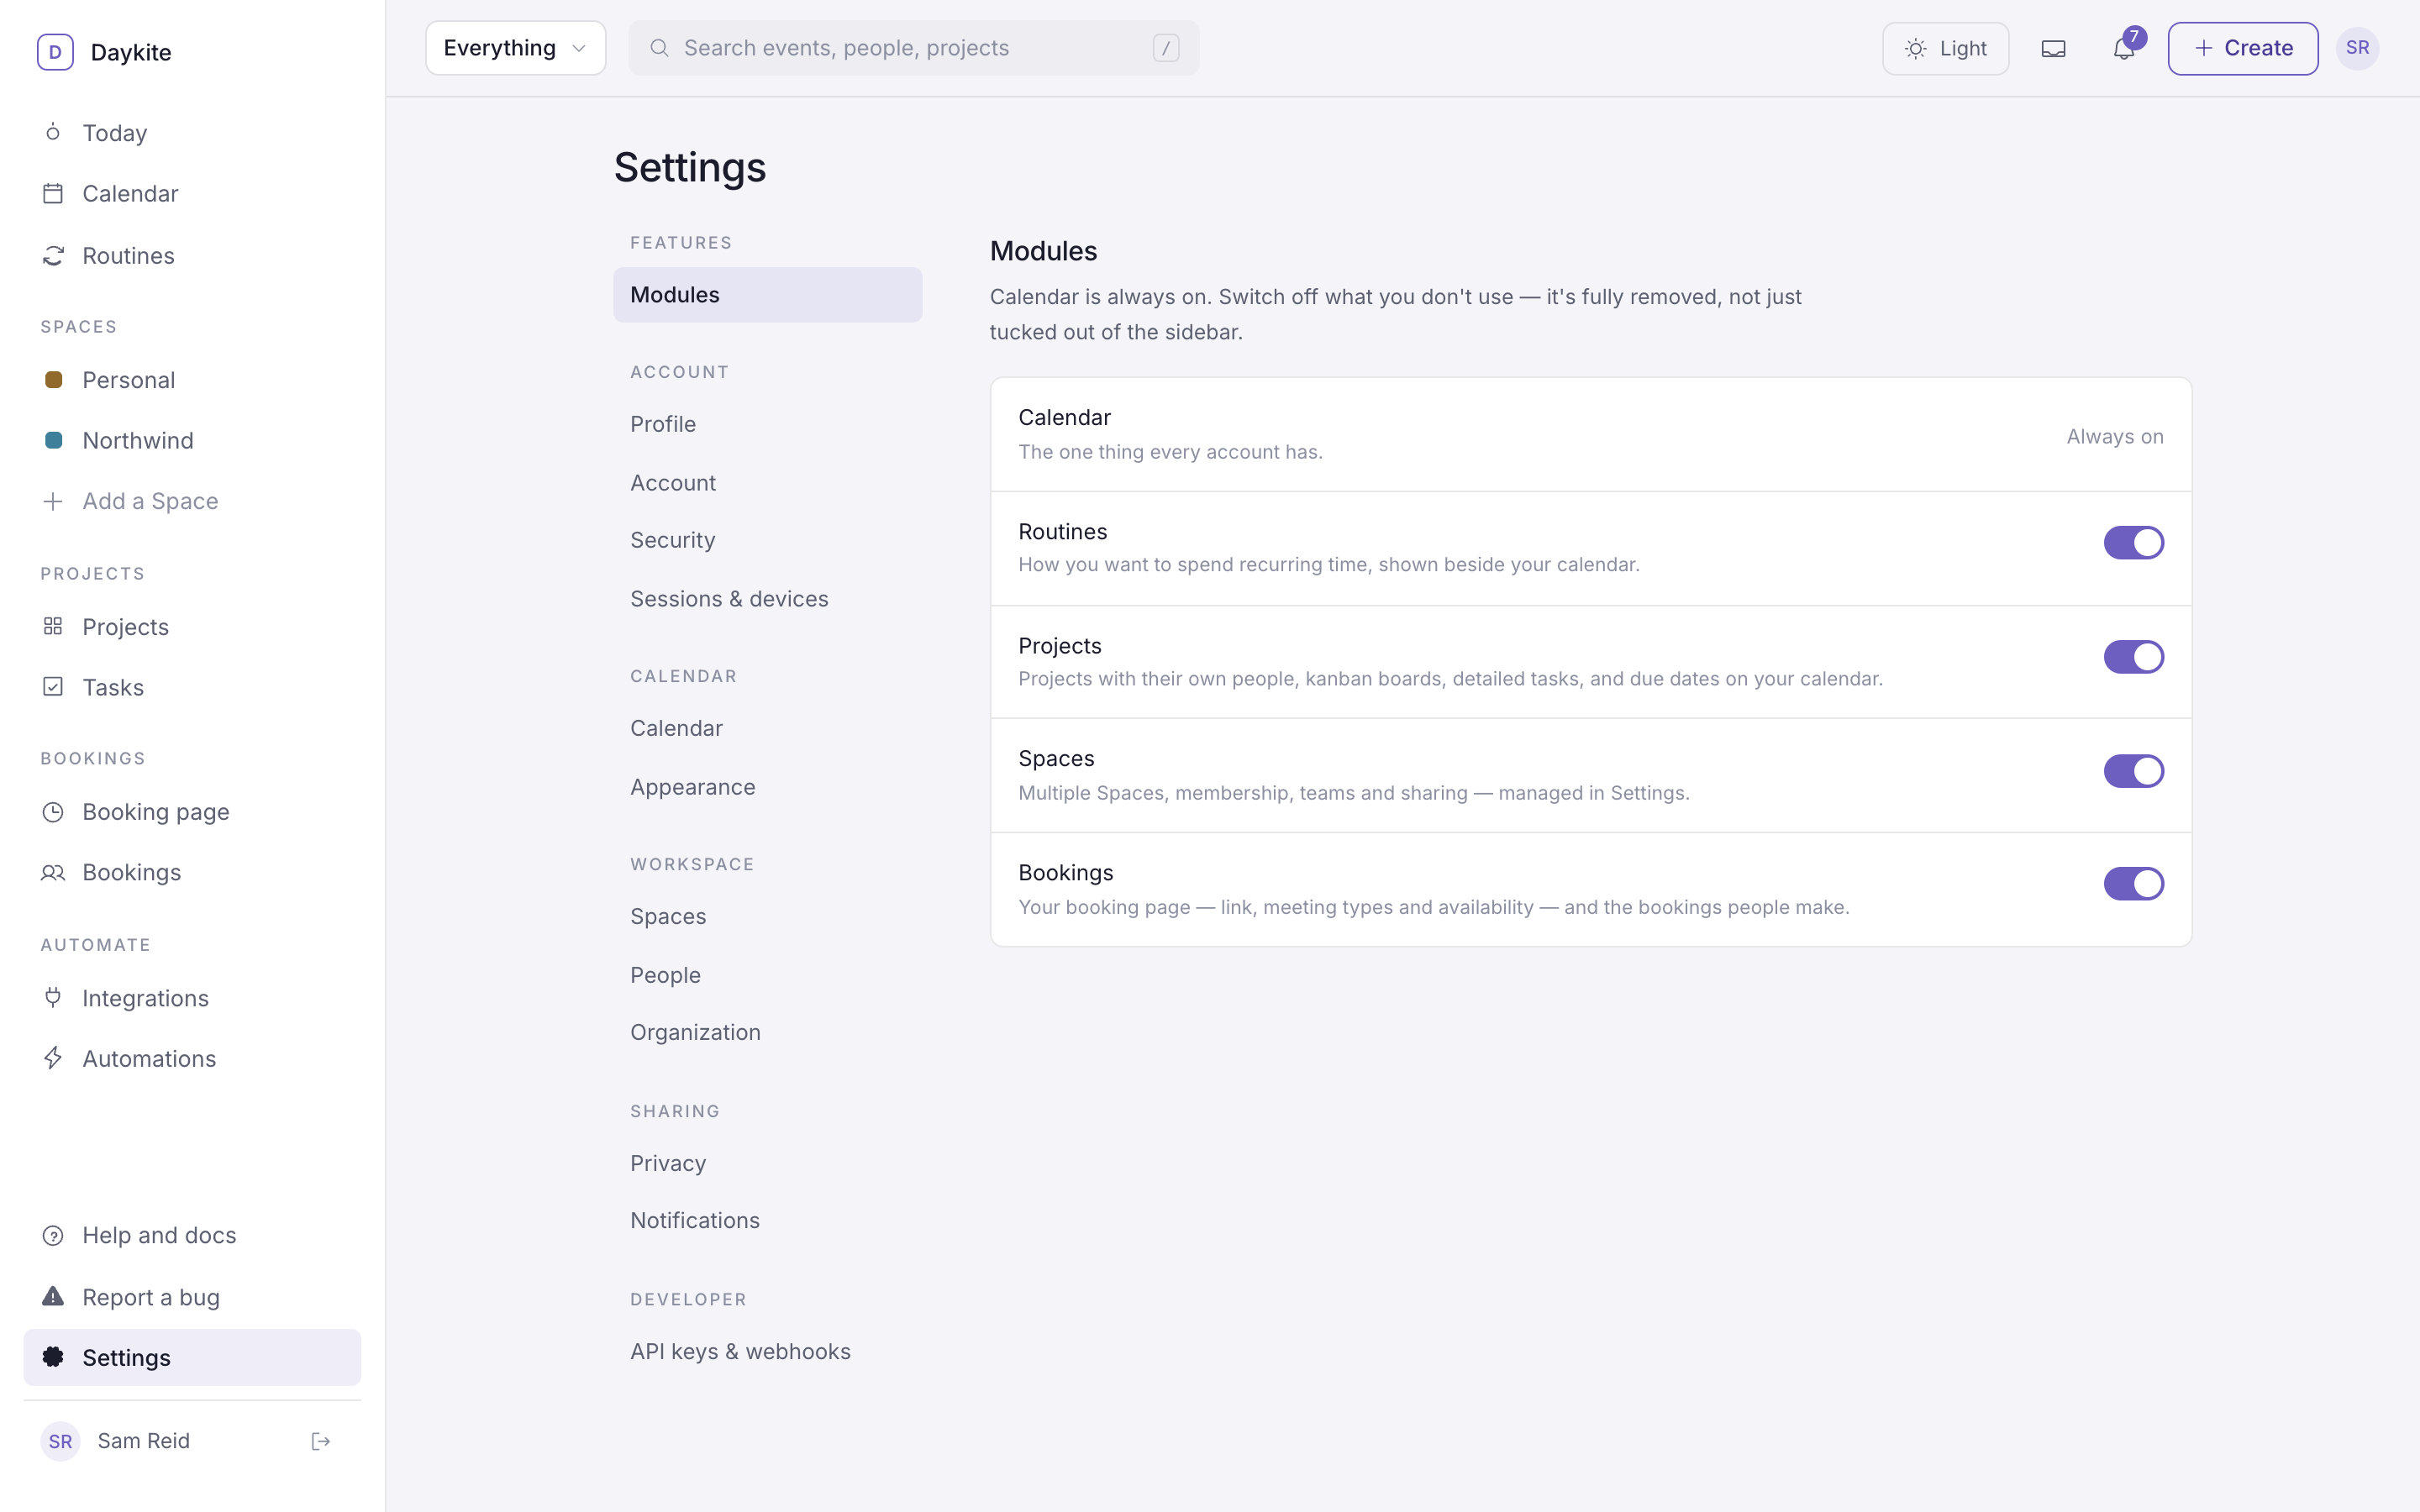
Task: Open Spaces under Workspace settings
Action: pos(767,916)
